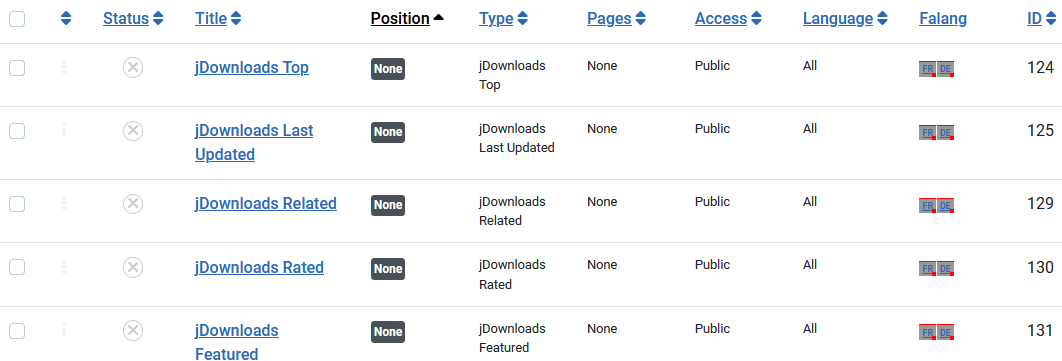
Task: Toggle unpublished status icon for jDownloads Top
Action: tap(133, 68)
